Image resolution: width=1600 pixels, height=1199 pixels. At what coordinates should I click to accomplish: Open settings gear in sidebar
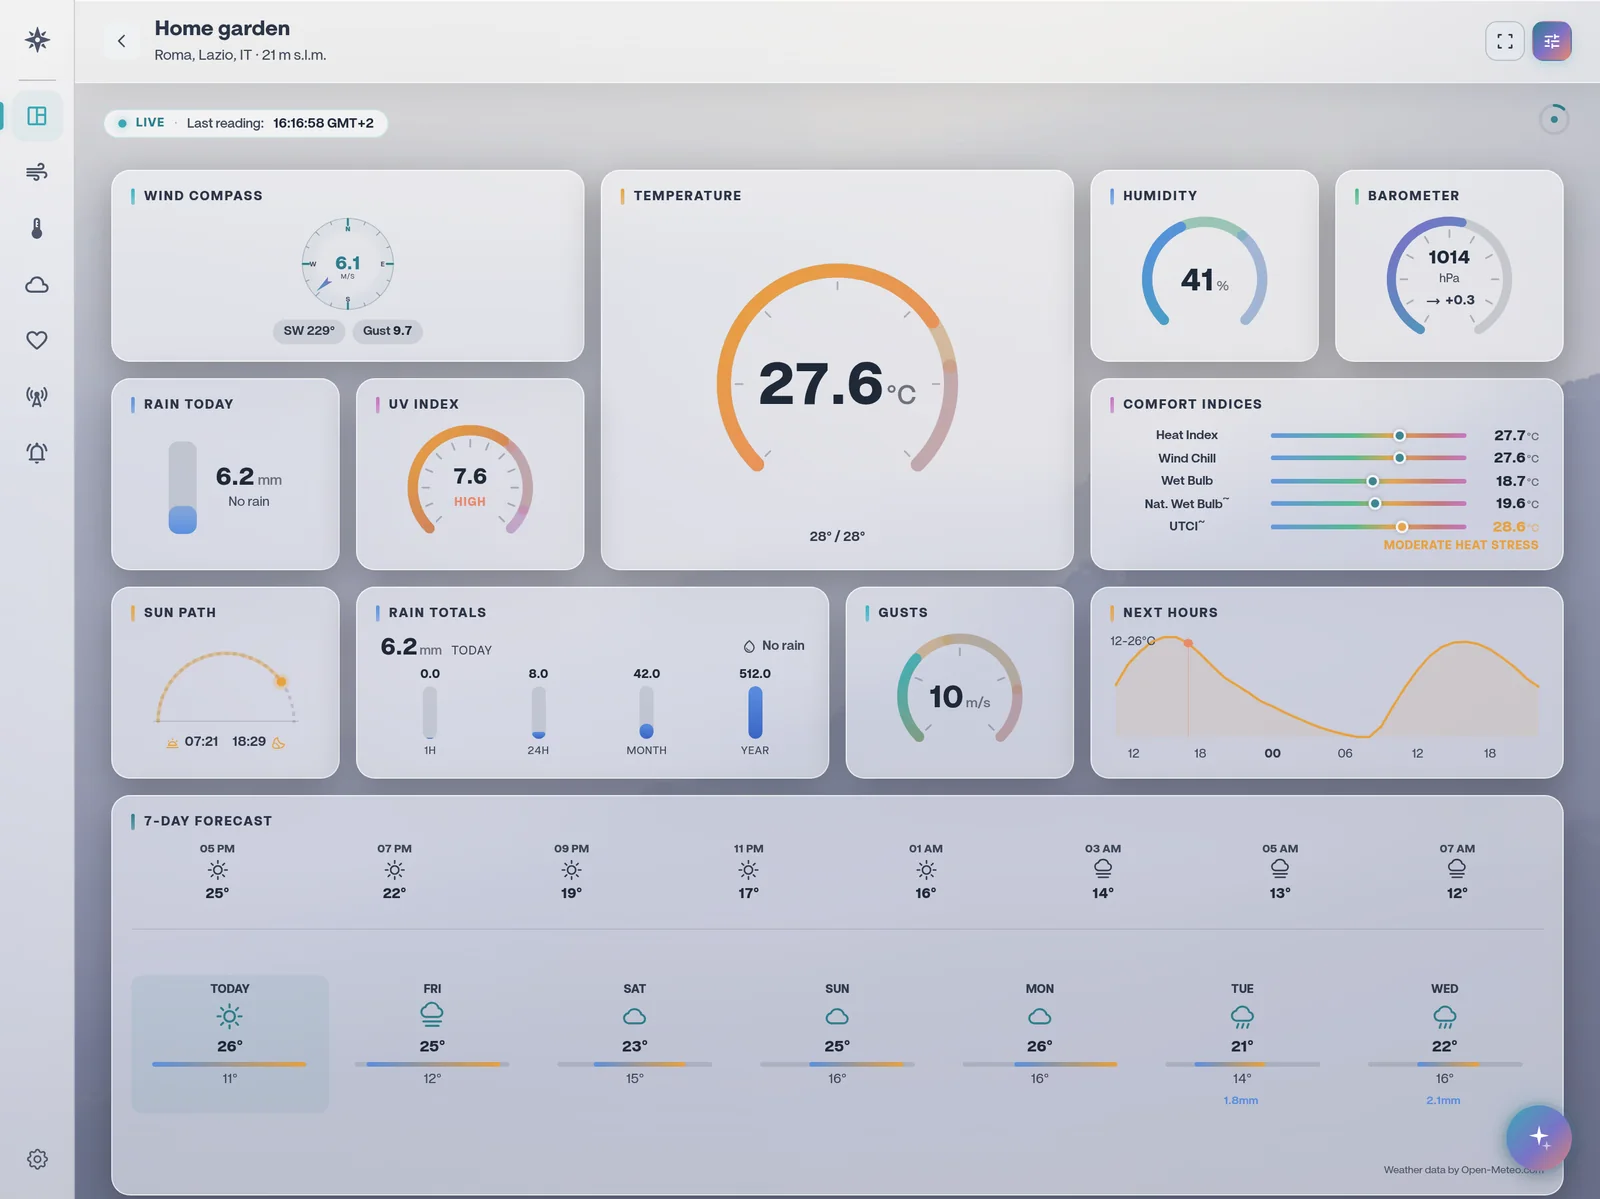(37, 1159)
